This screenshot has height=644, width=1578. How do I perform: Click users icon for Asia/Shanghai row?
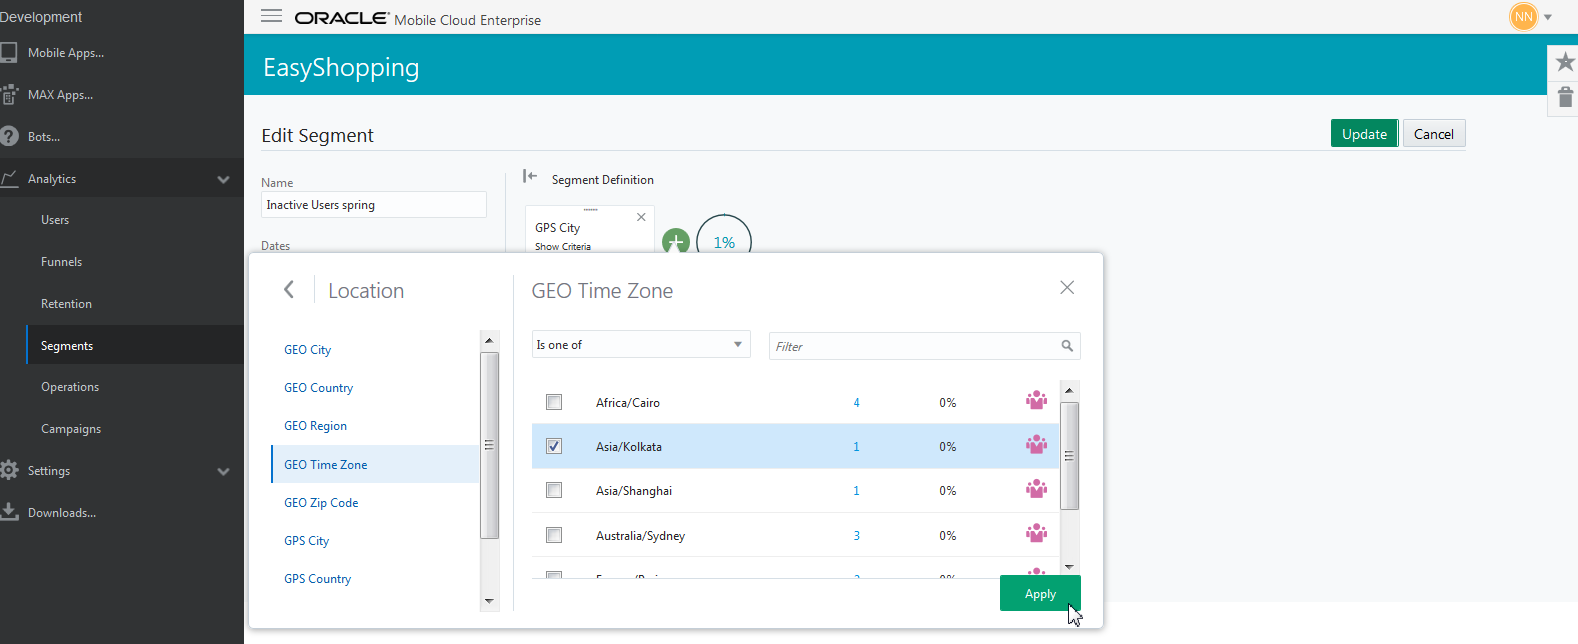tap(1036, 488)
